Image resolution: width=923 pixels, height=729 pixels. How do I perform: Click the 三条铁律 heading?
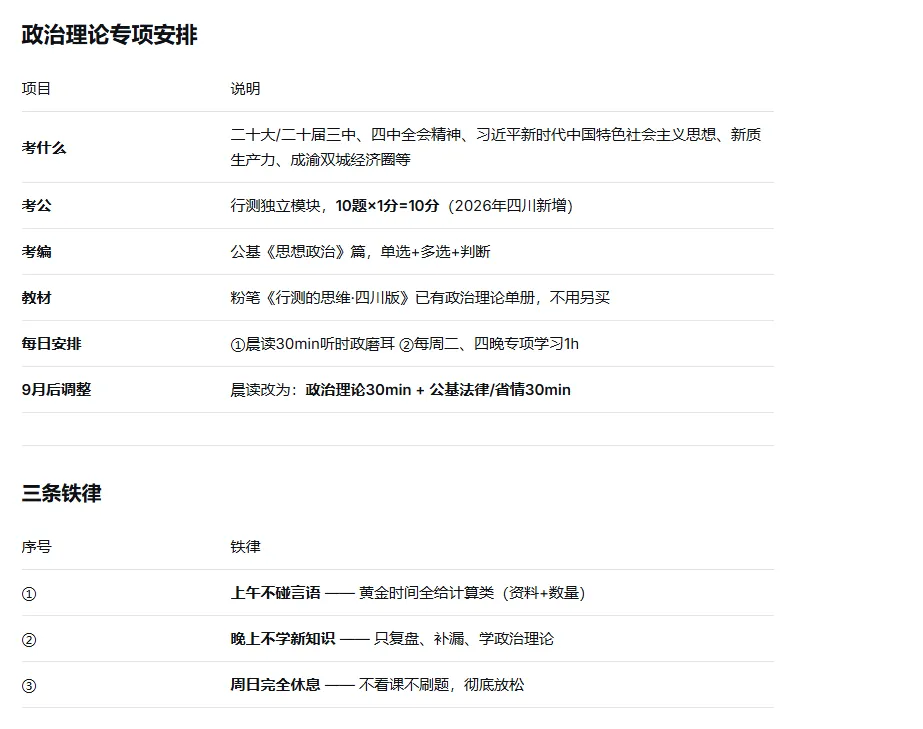click(x=62, y=493)
